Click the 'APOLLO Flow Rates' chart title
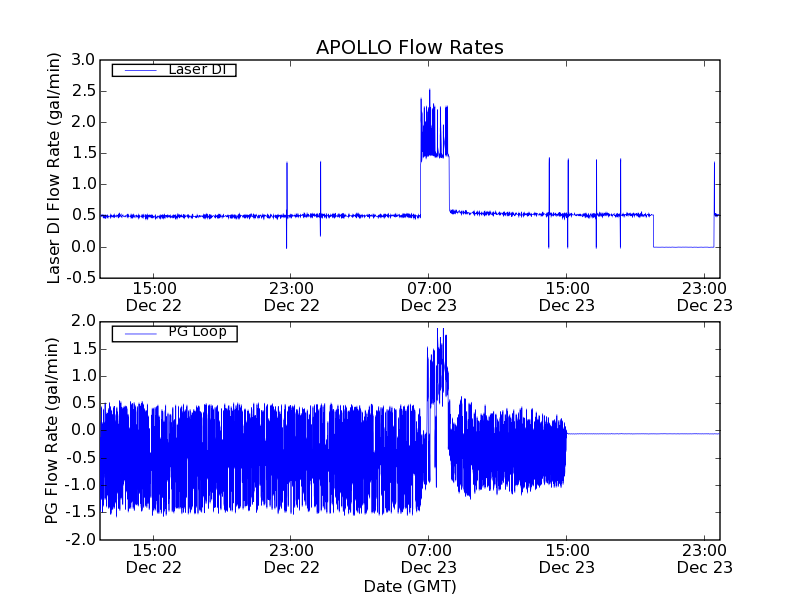 click(x=410, y=47)
